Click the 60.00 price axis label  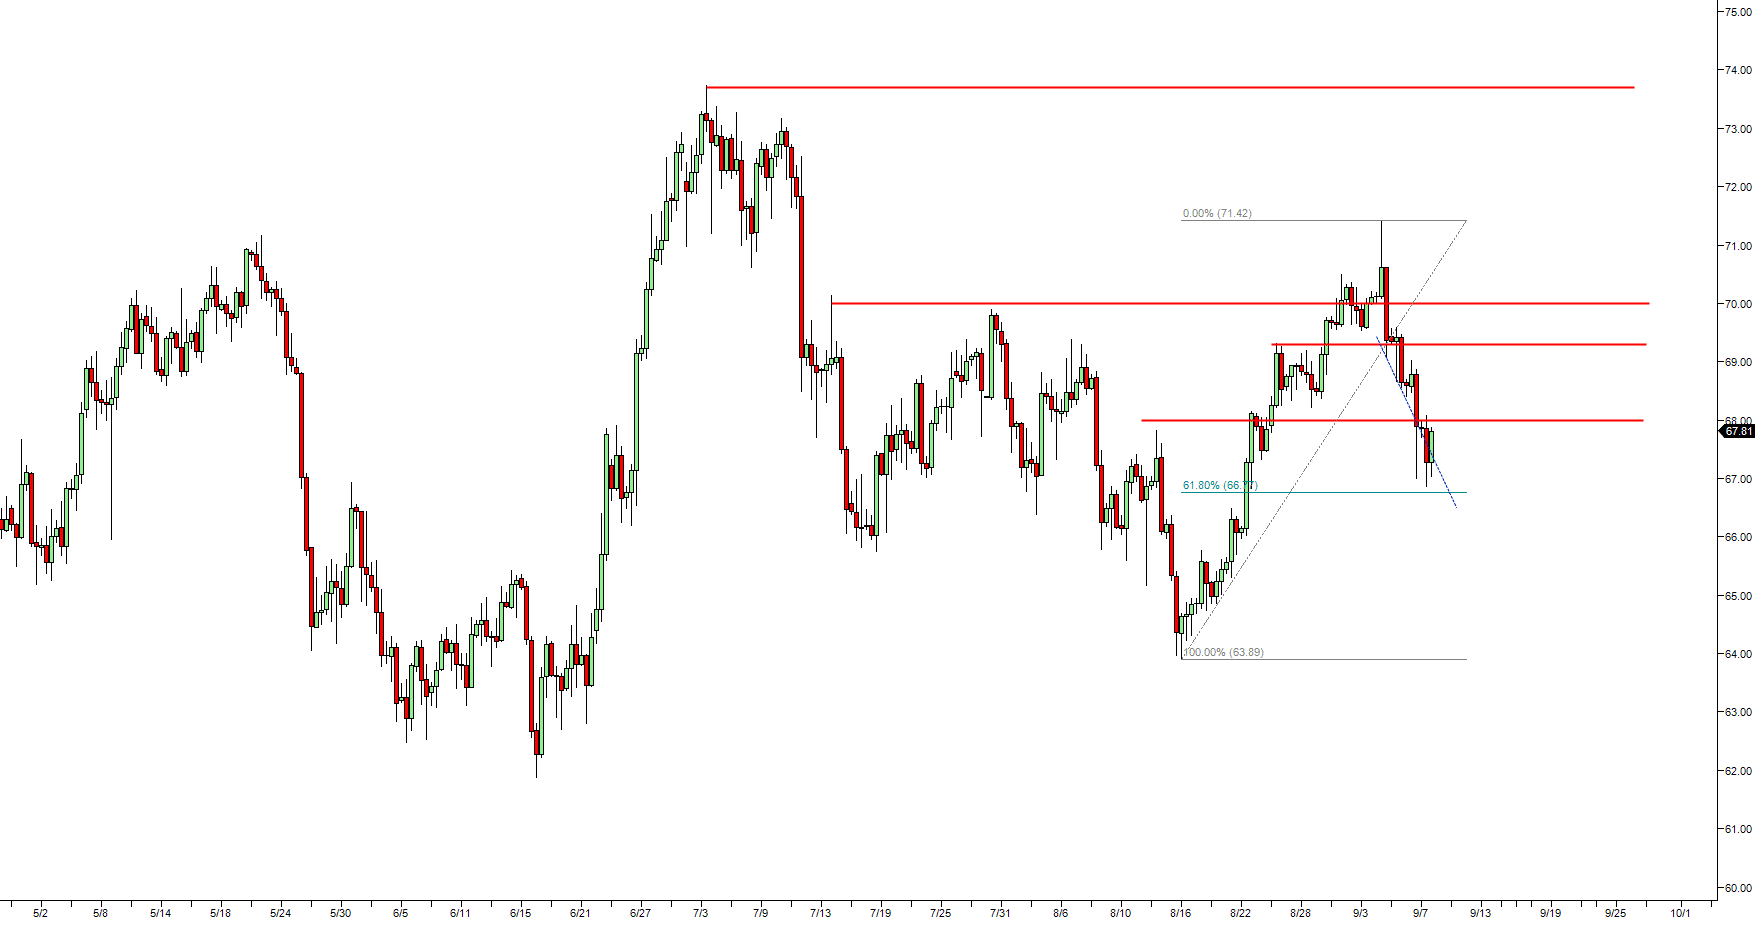coord(1738,888)
